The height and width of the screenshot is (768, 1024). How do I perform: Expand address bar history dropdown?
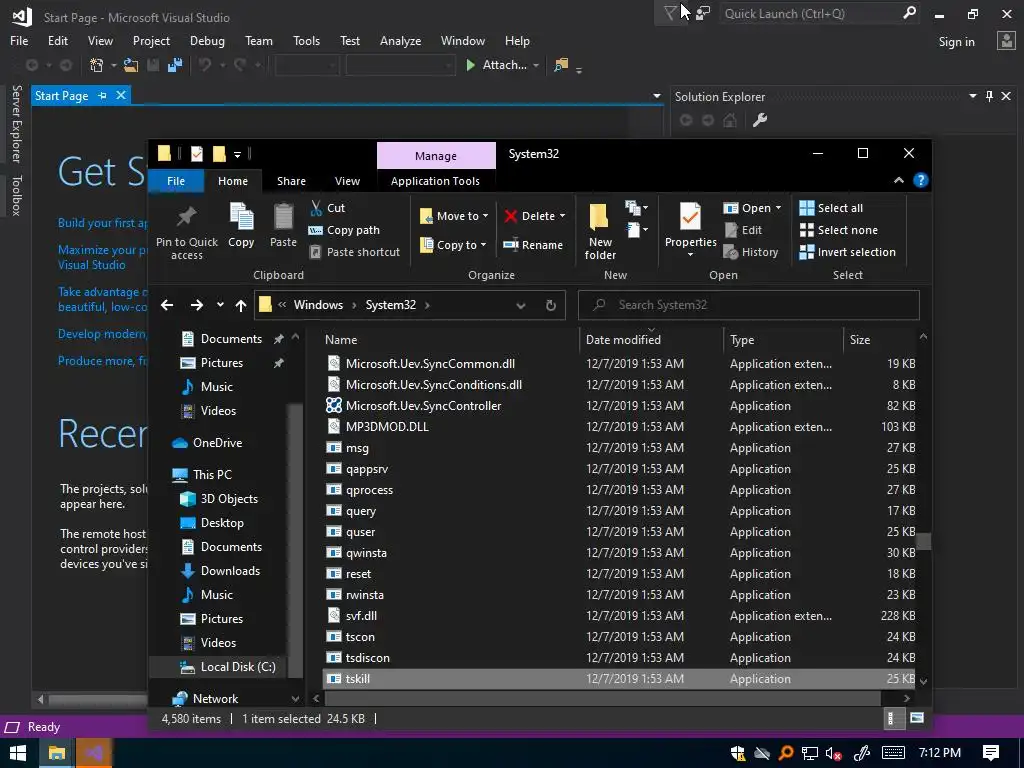click(x=520, y=305)
